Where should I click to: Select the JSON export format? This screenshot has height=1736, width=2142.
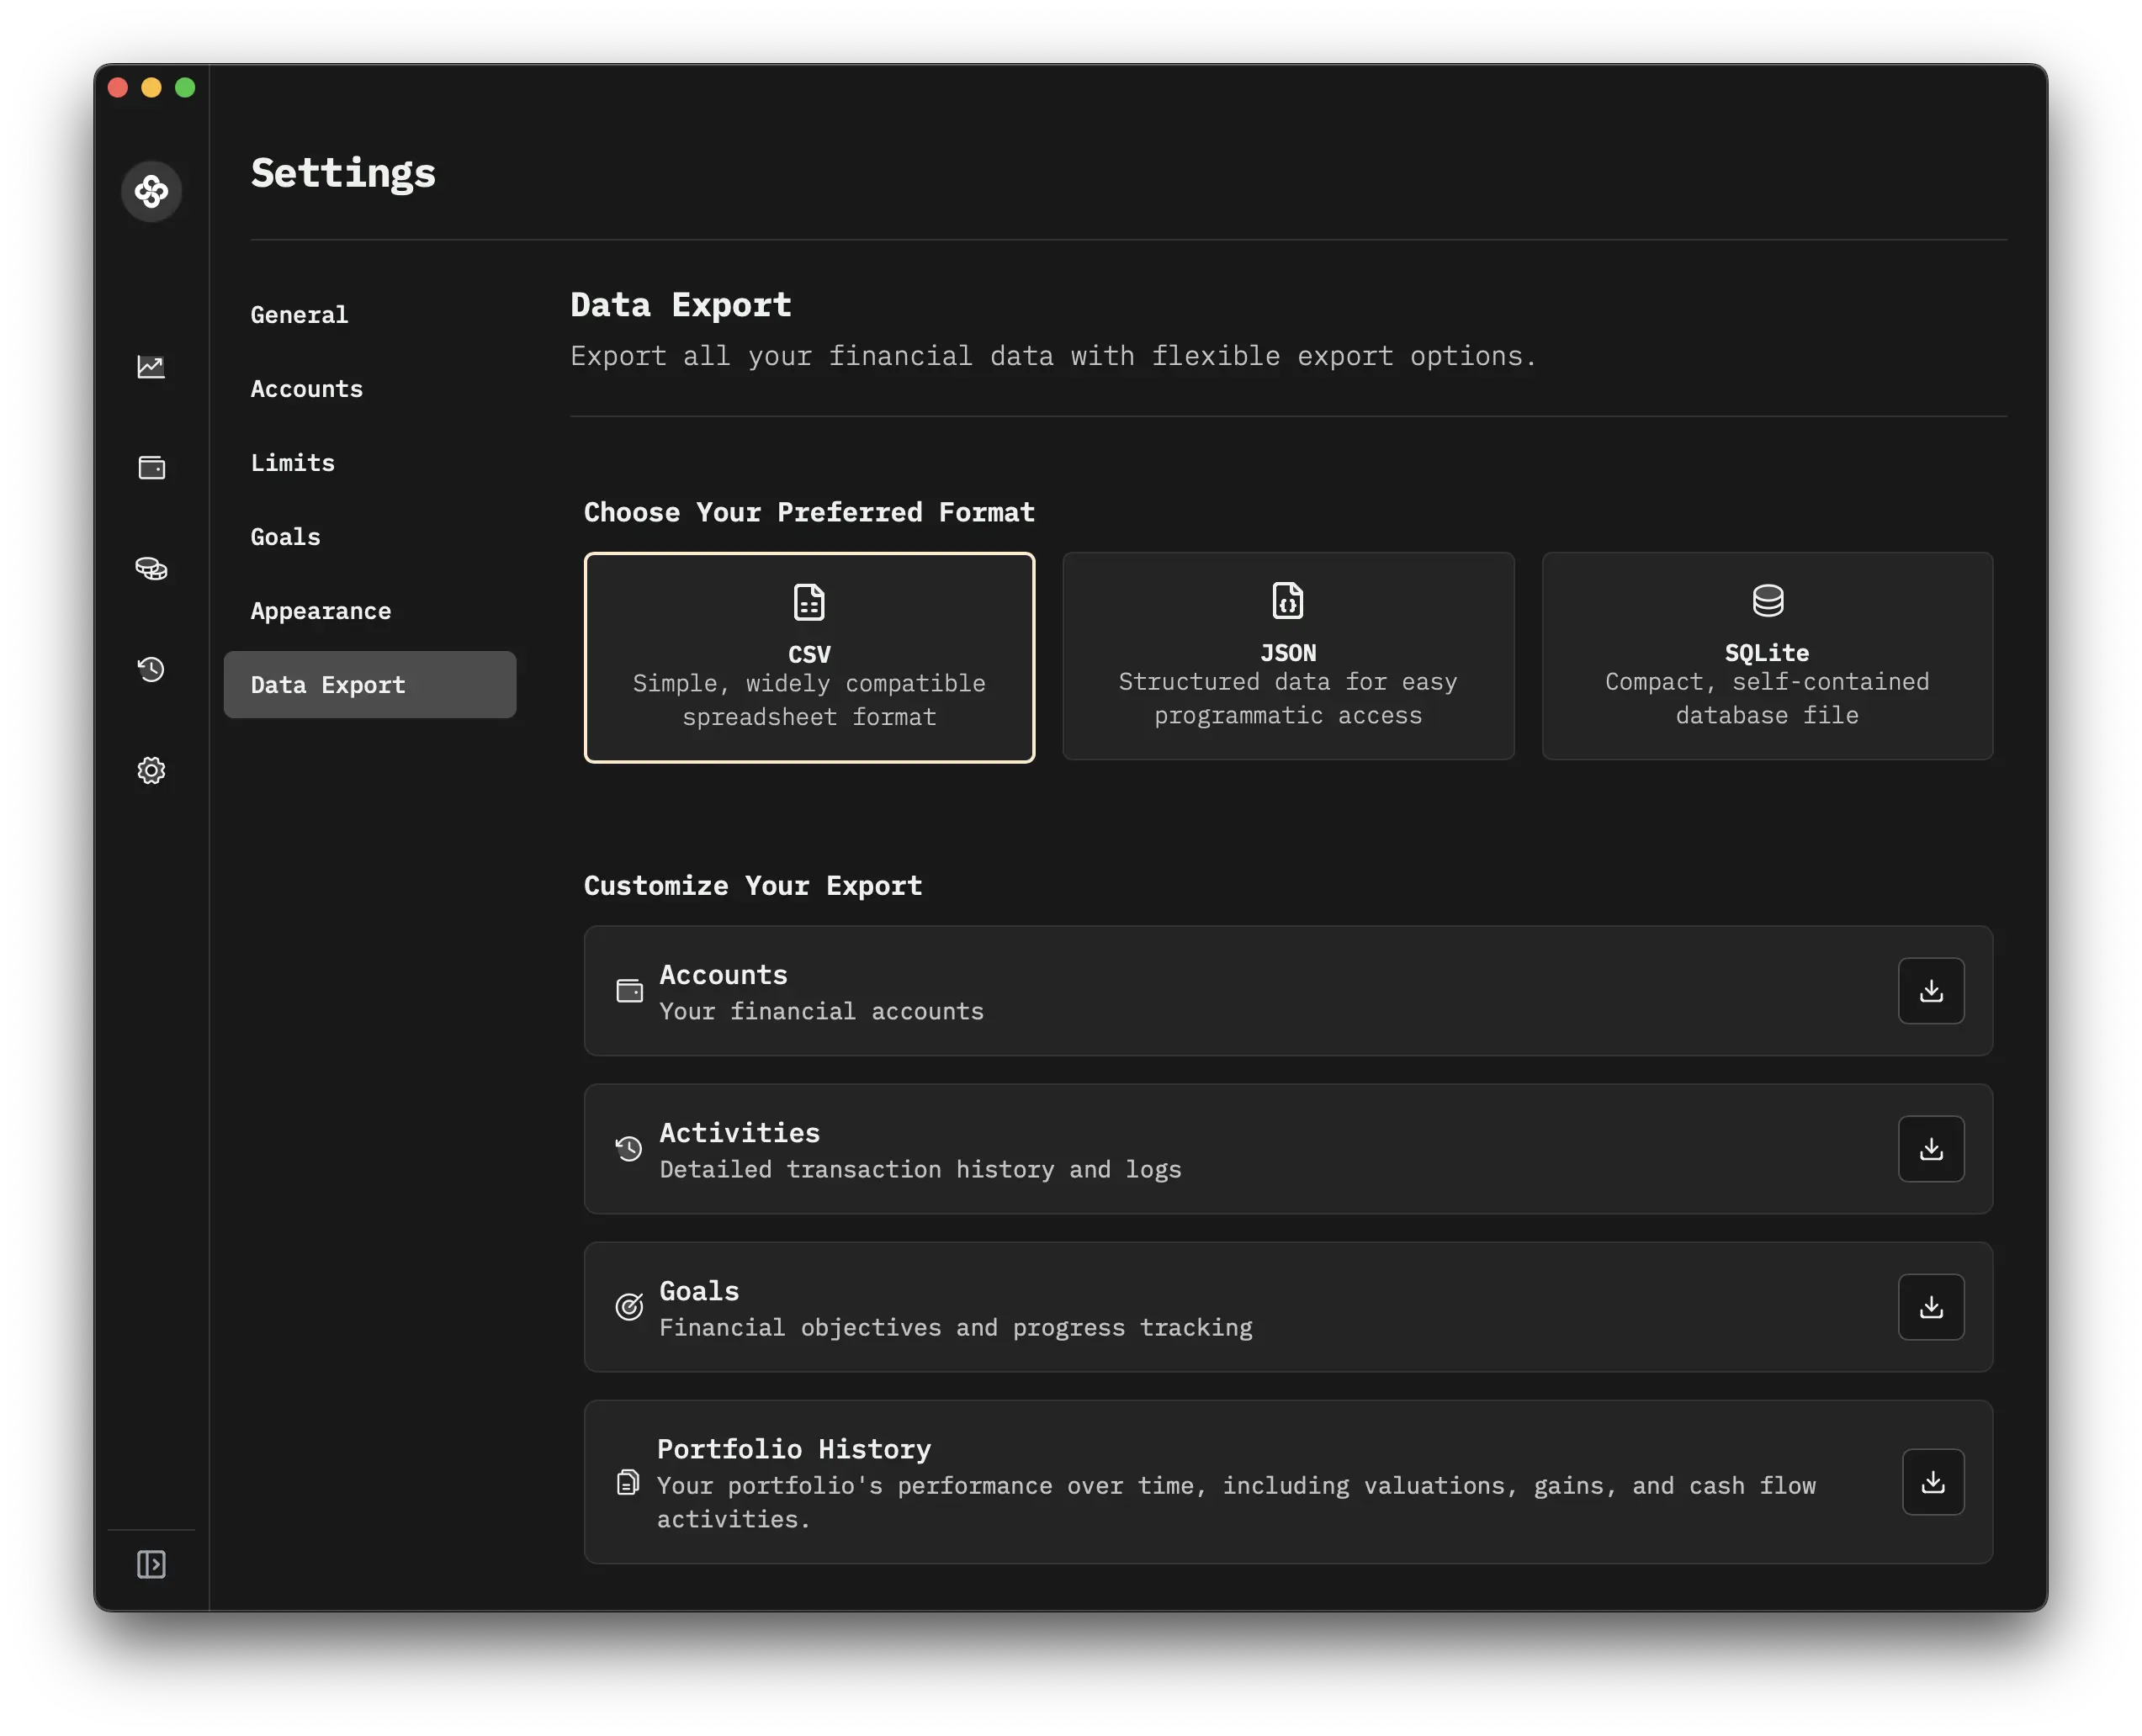point(1288,655)
